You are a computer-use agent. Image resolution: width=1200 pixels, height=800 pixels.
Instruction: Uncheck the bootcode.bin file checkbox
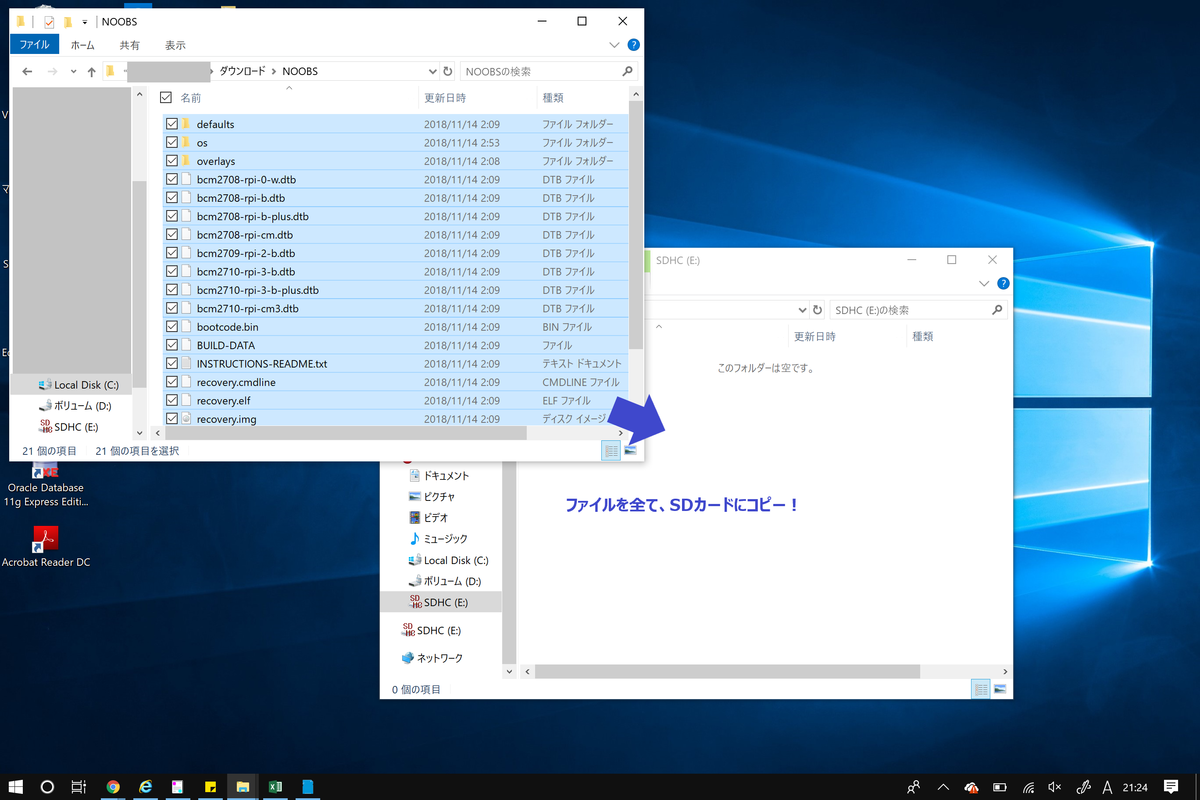[x=170, y=326]
